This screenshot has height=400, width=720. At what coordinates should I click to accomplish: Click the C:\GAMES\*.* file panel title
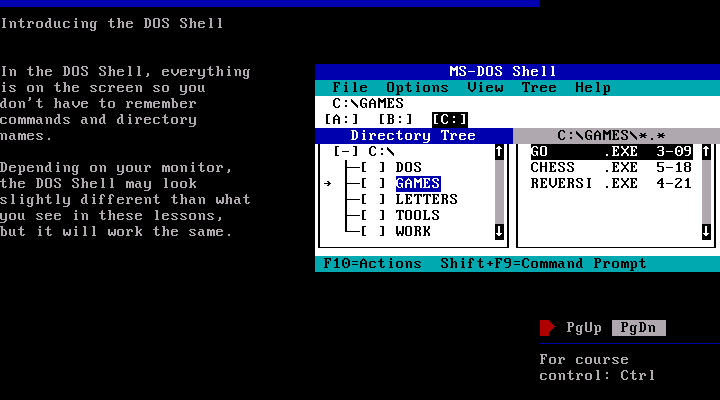[616, 135]
